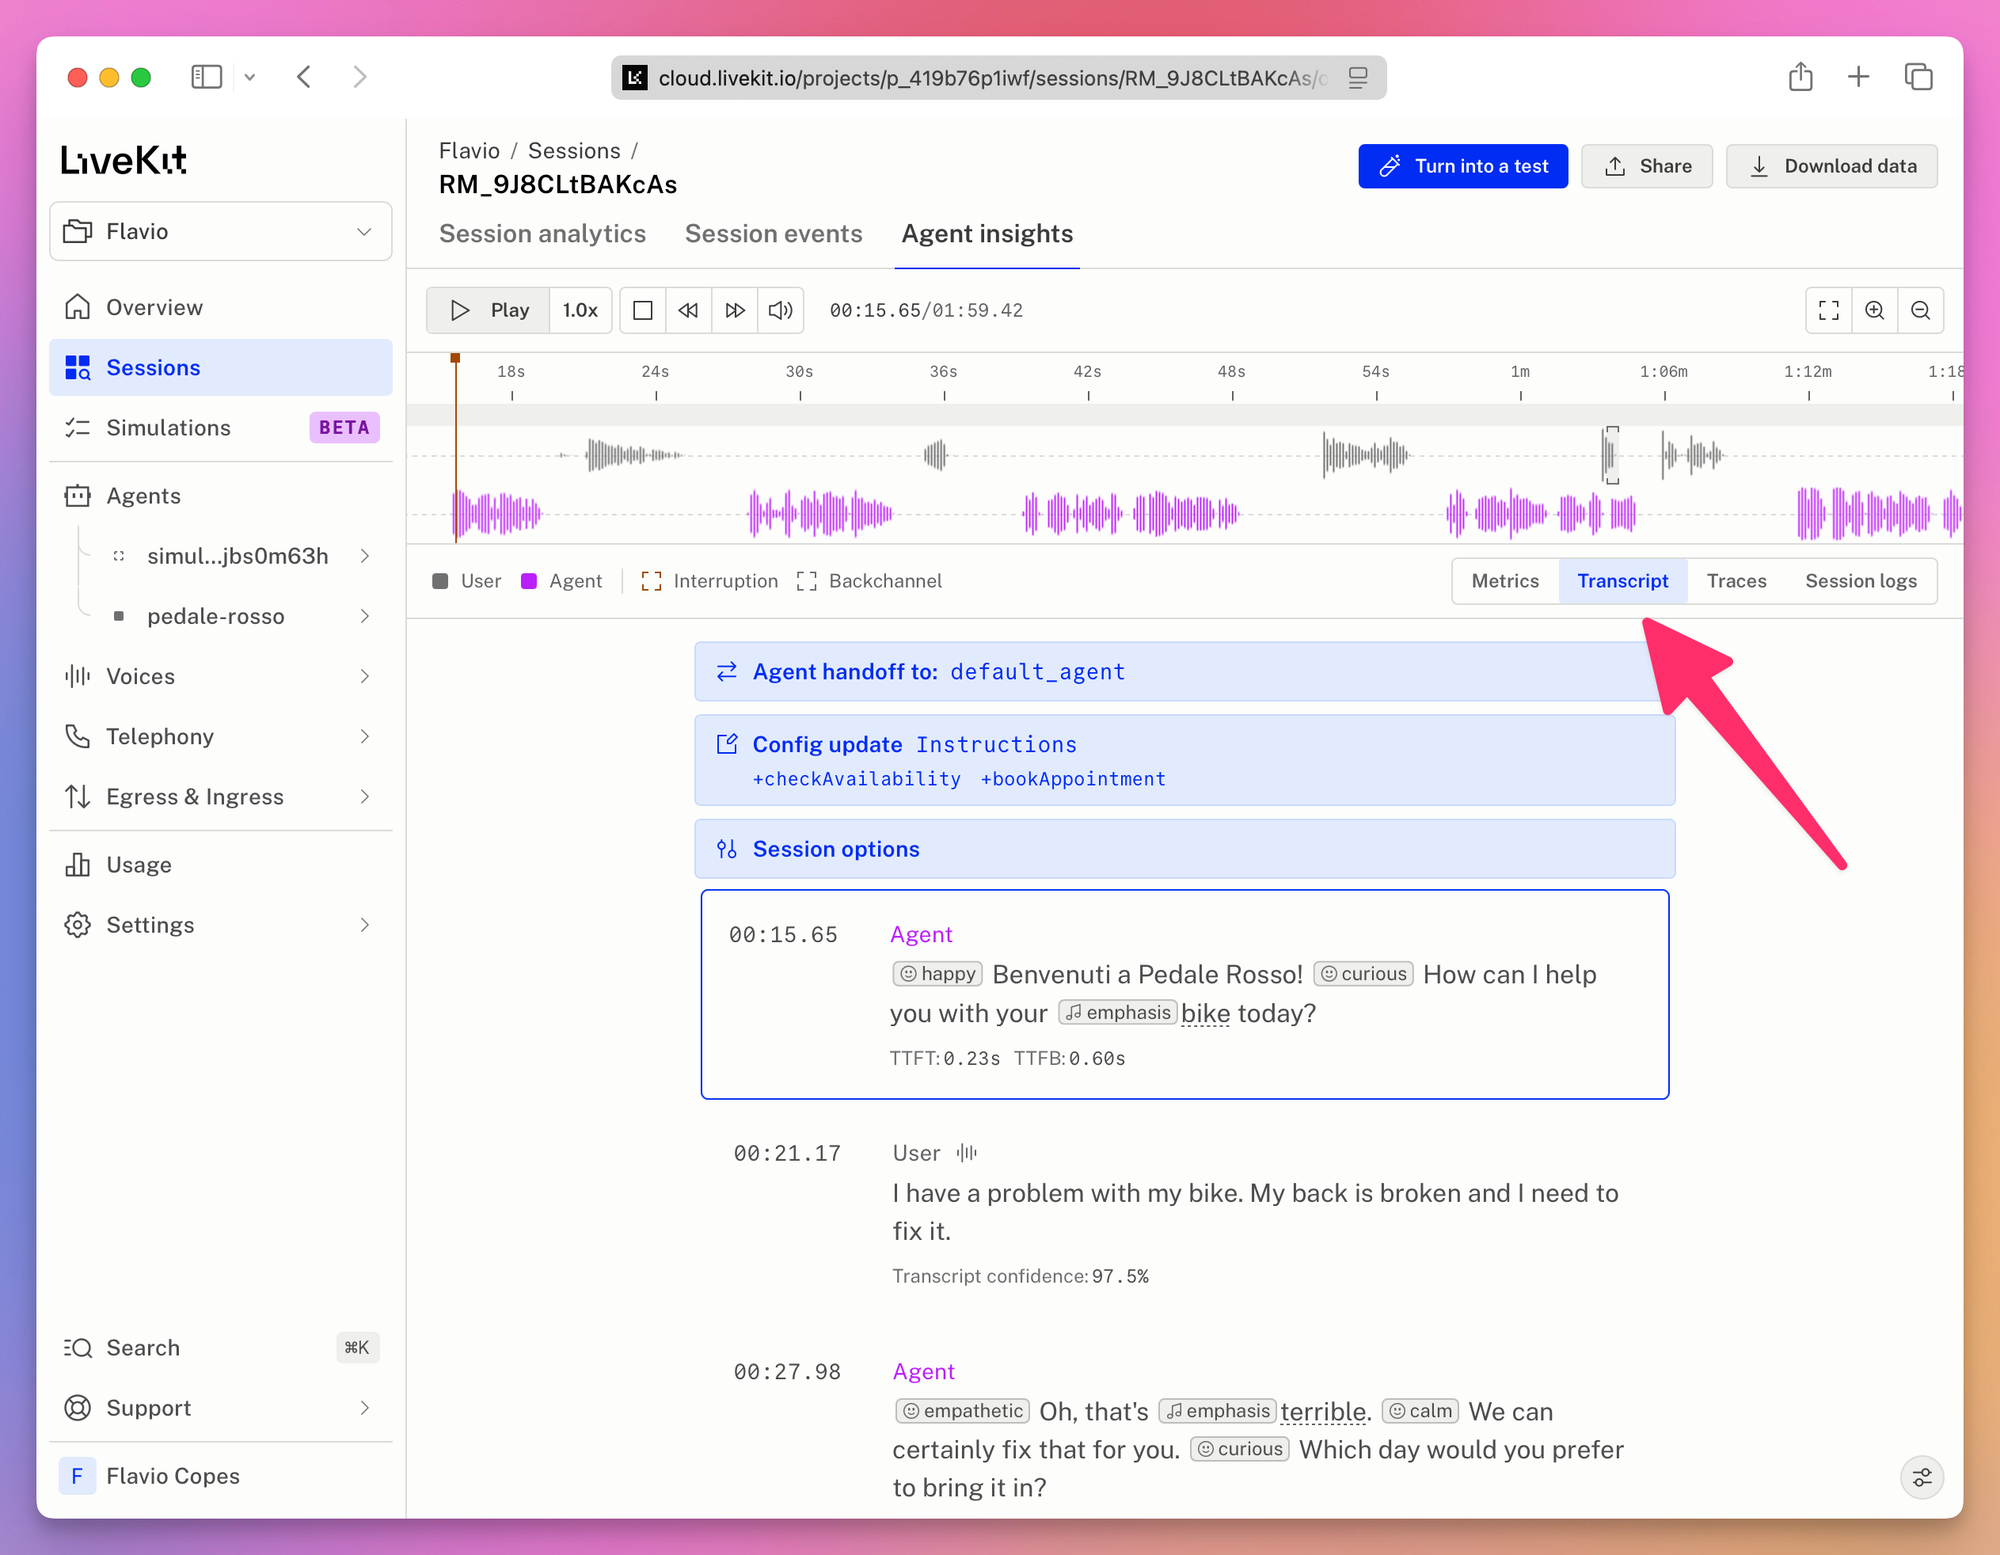Rewind the audio with the skip-back icon
The height and width of the screenshot is (1555, 2000).
[688, 310]
